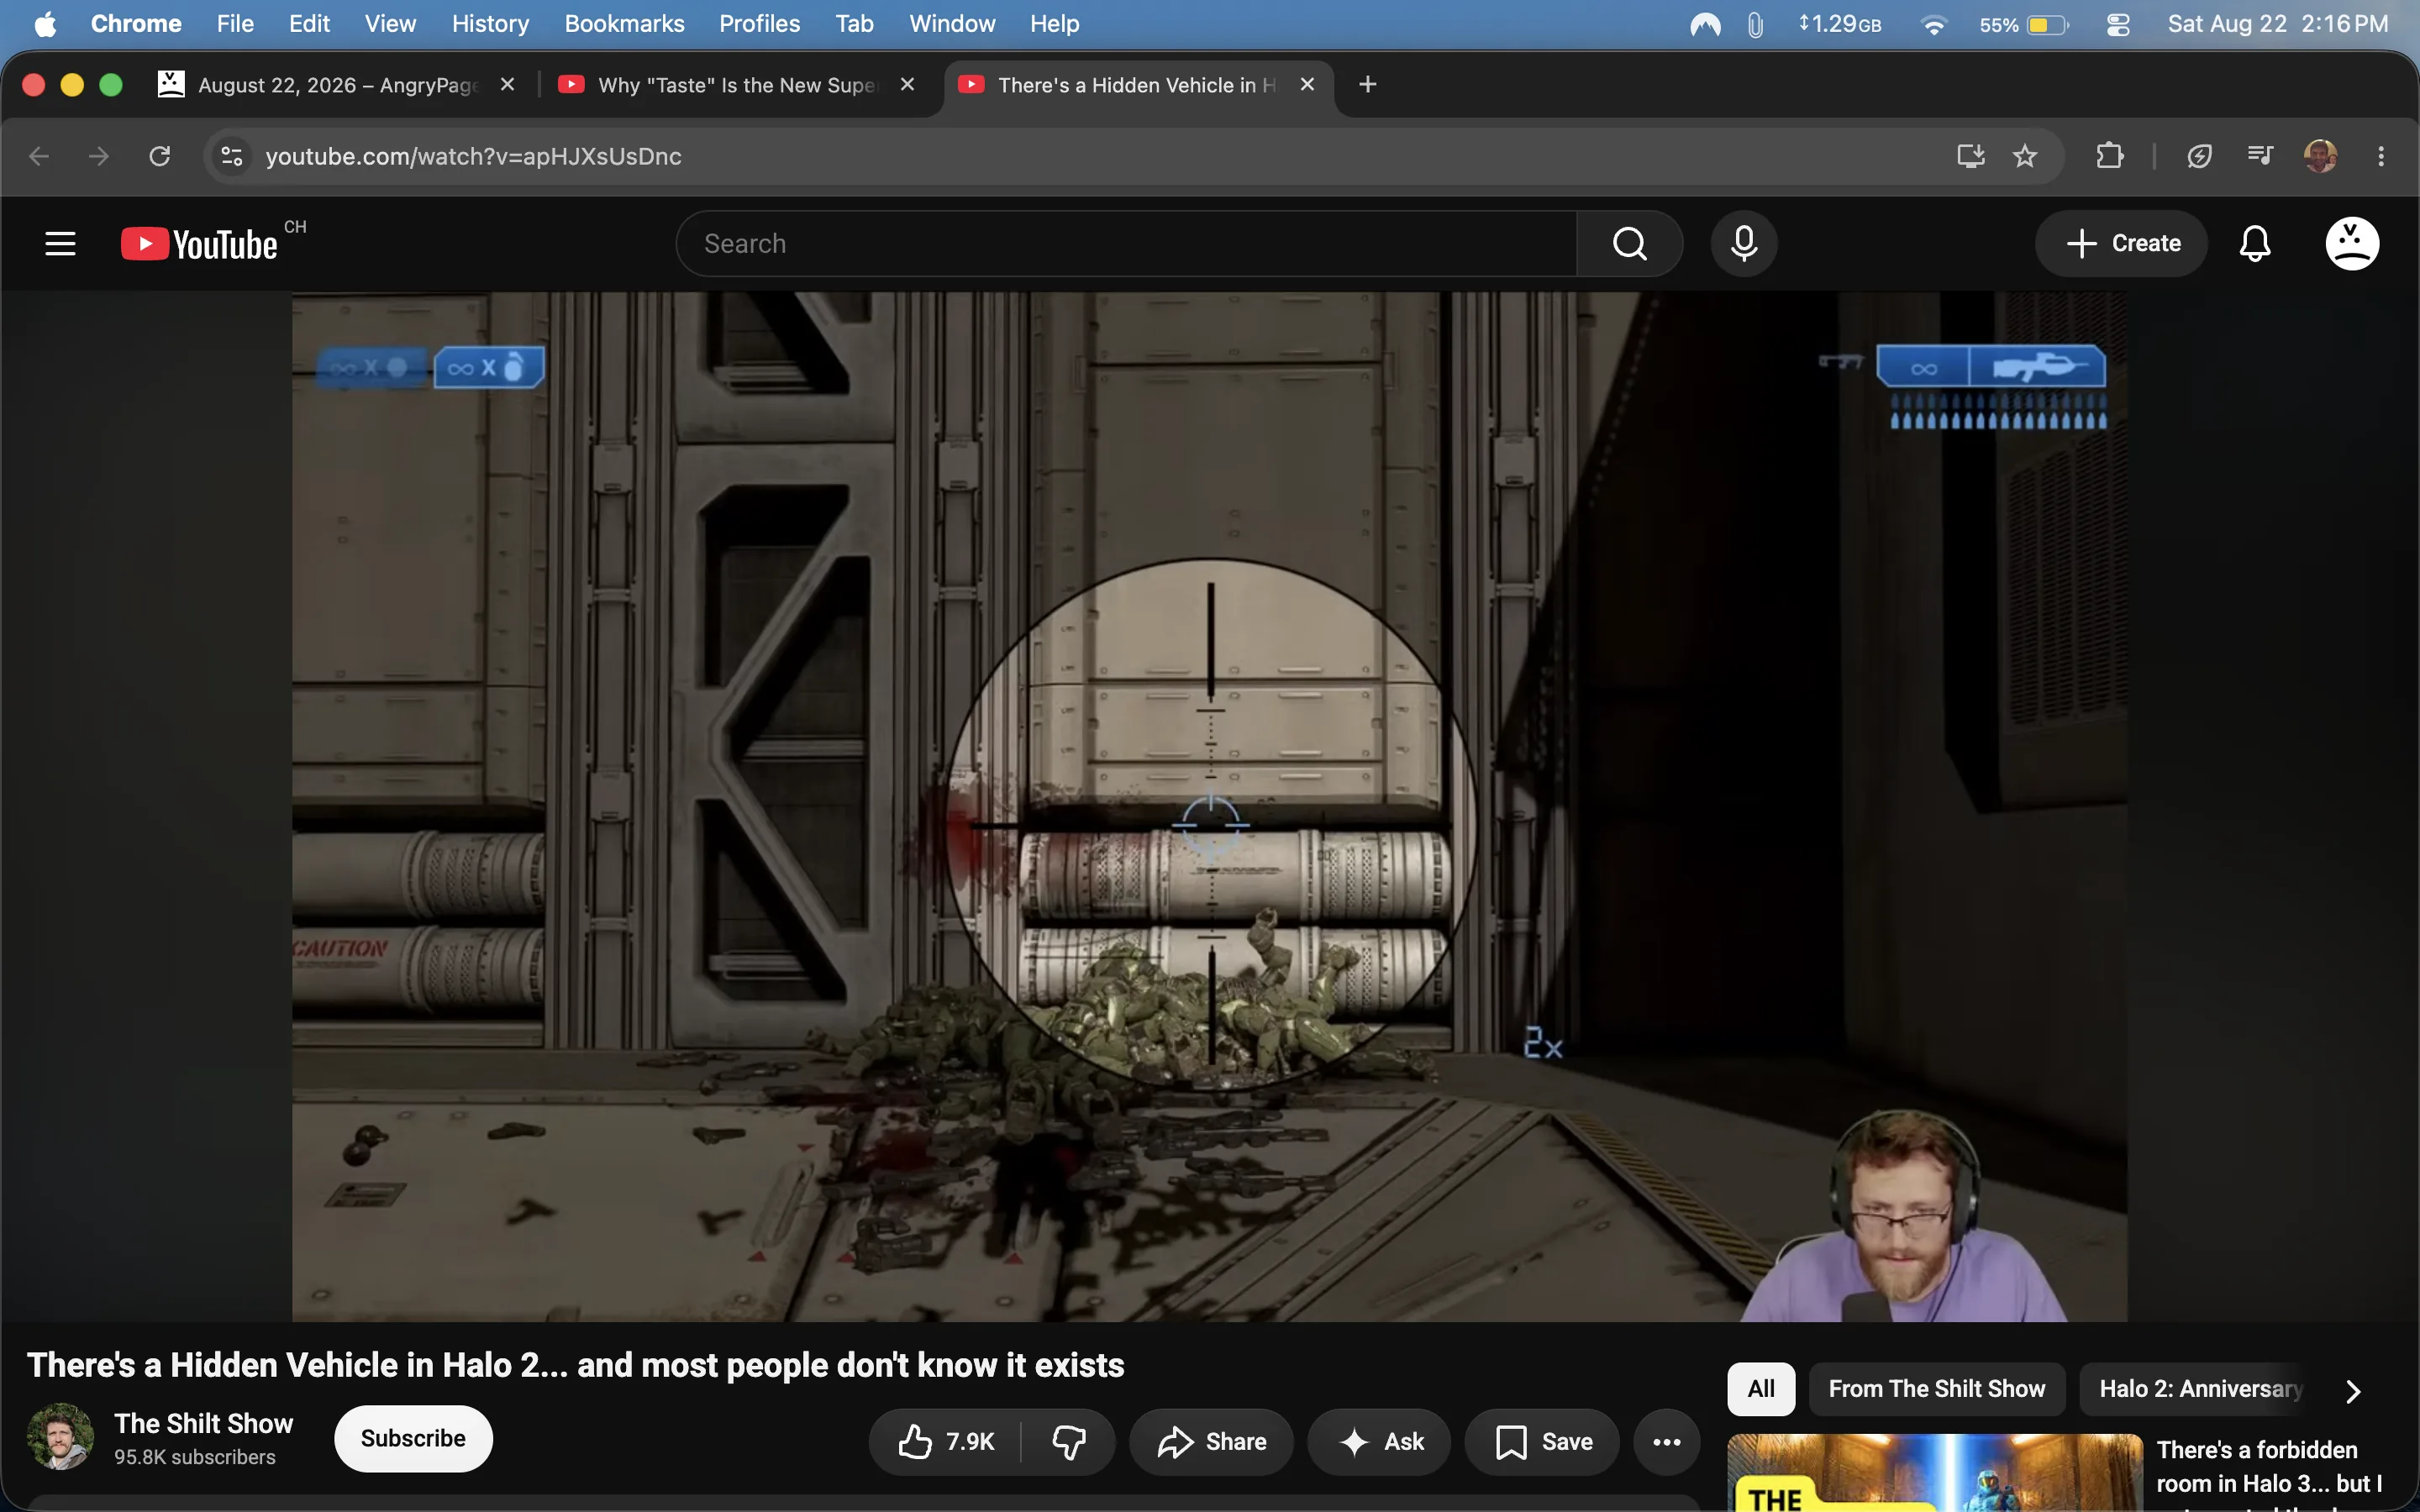Image resolution: width=2420 pixels, height=1512 pixels.
Task: Open the View menu
Action: pyautogui.click(x=390, y=24)
